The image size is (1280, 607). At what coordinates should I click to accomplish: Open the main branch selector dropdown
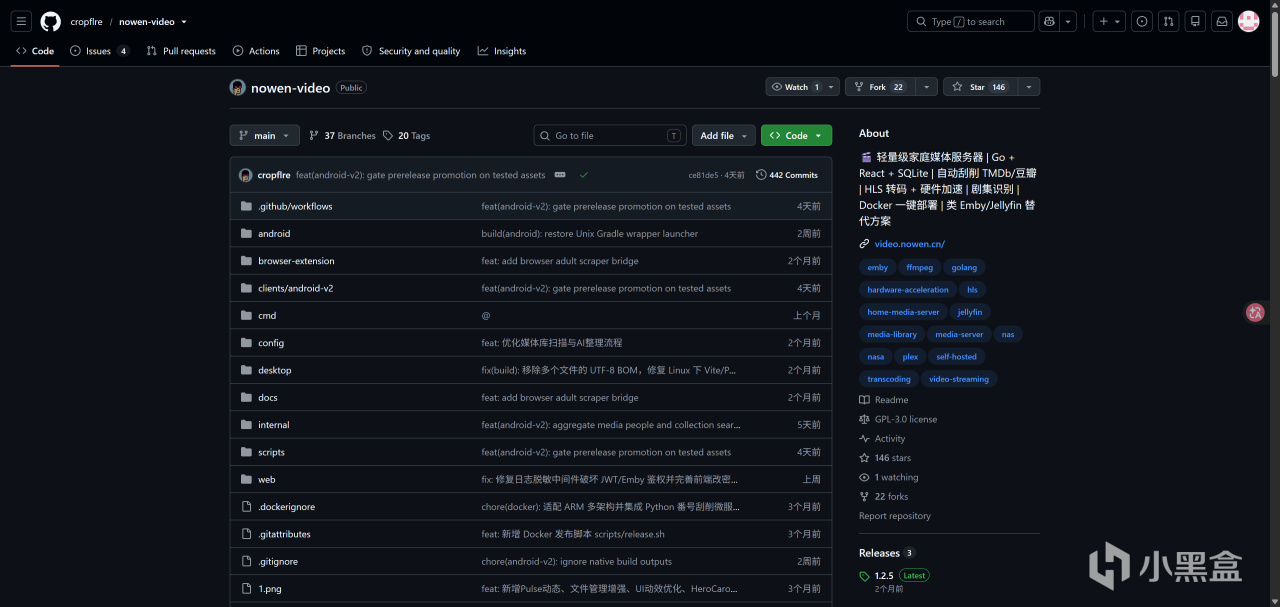coord(264,135)
